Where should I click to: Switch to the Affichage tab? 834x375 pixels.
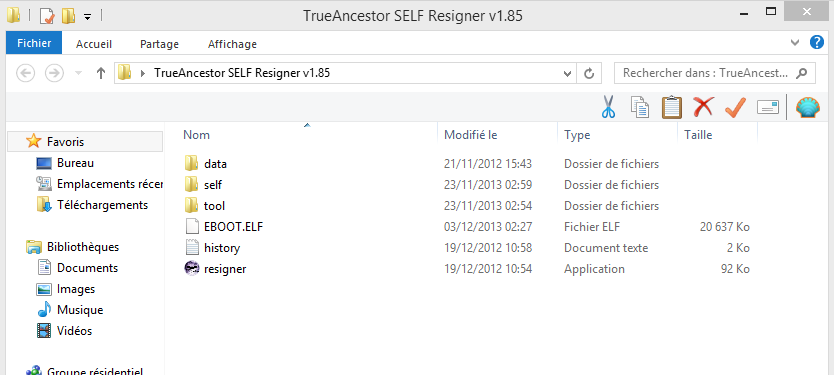coord(232,44)
